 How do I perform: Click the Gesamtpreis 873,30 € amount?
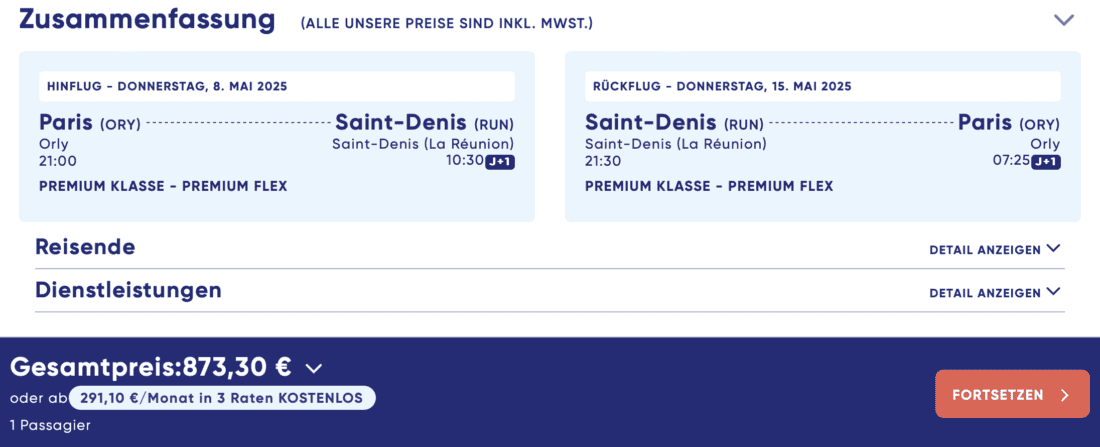(x=236, y=368)
